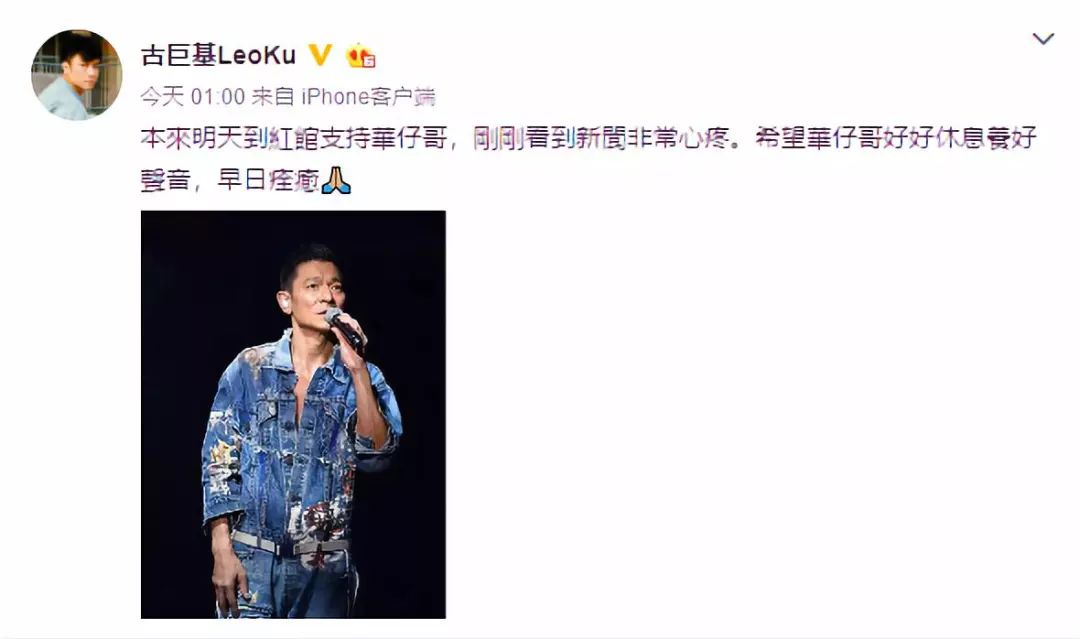Click the gold verified V badge
Viewport: 1080px width, 639px height.
(320, 54)
